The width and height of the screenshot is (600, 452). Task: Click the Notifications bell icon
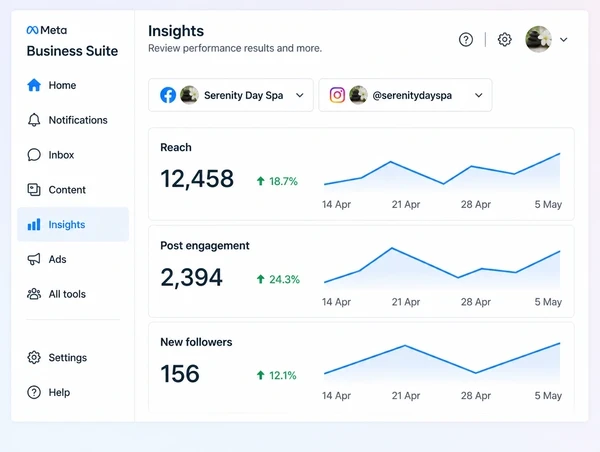tap(34, 120)
